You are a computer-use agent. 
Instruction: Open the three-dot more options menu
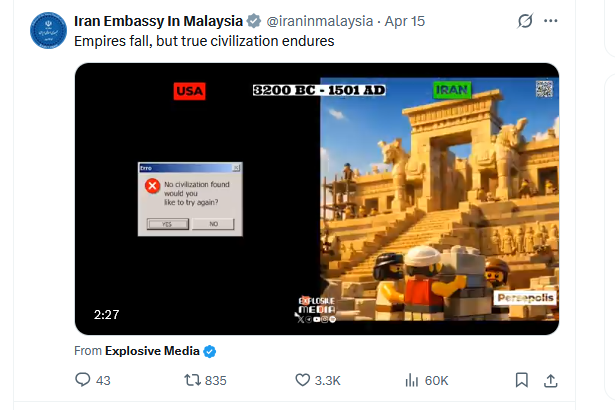pos(551,21)
